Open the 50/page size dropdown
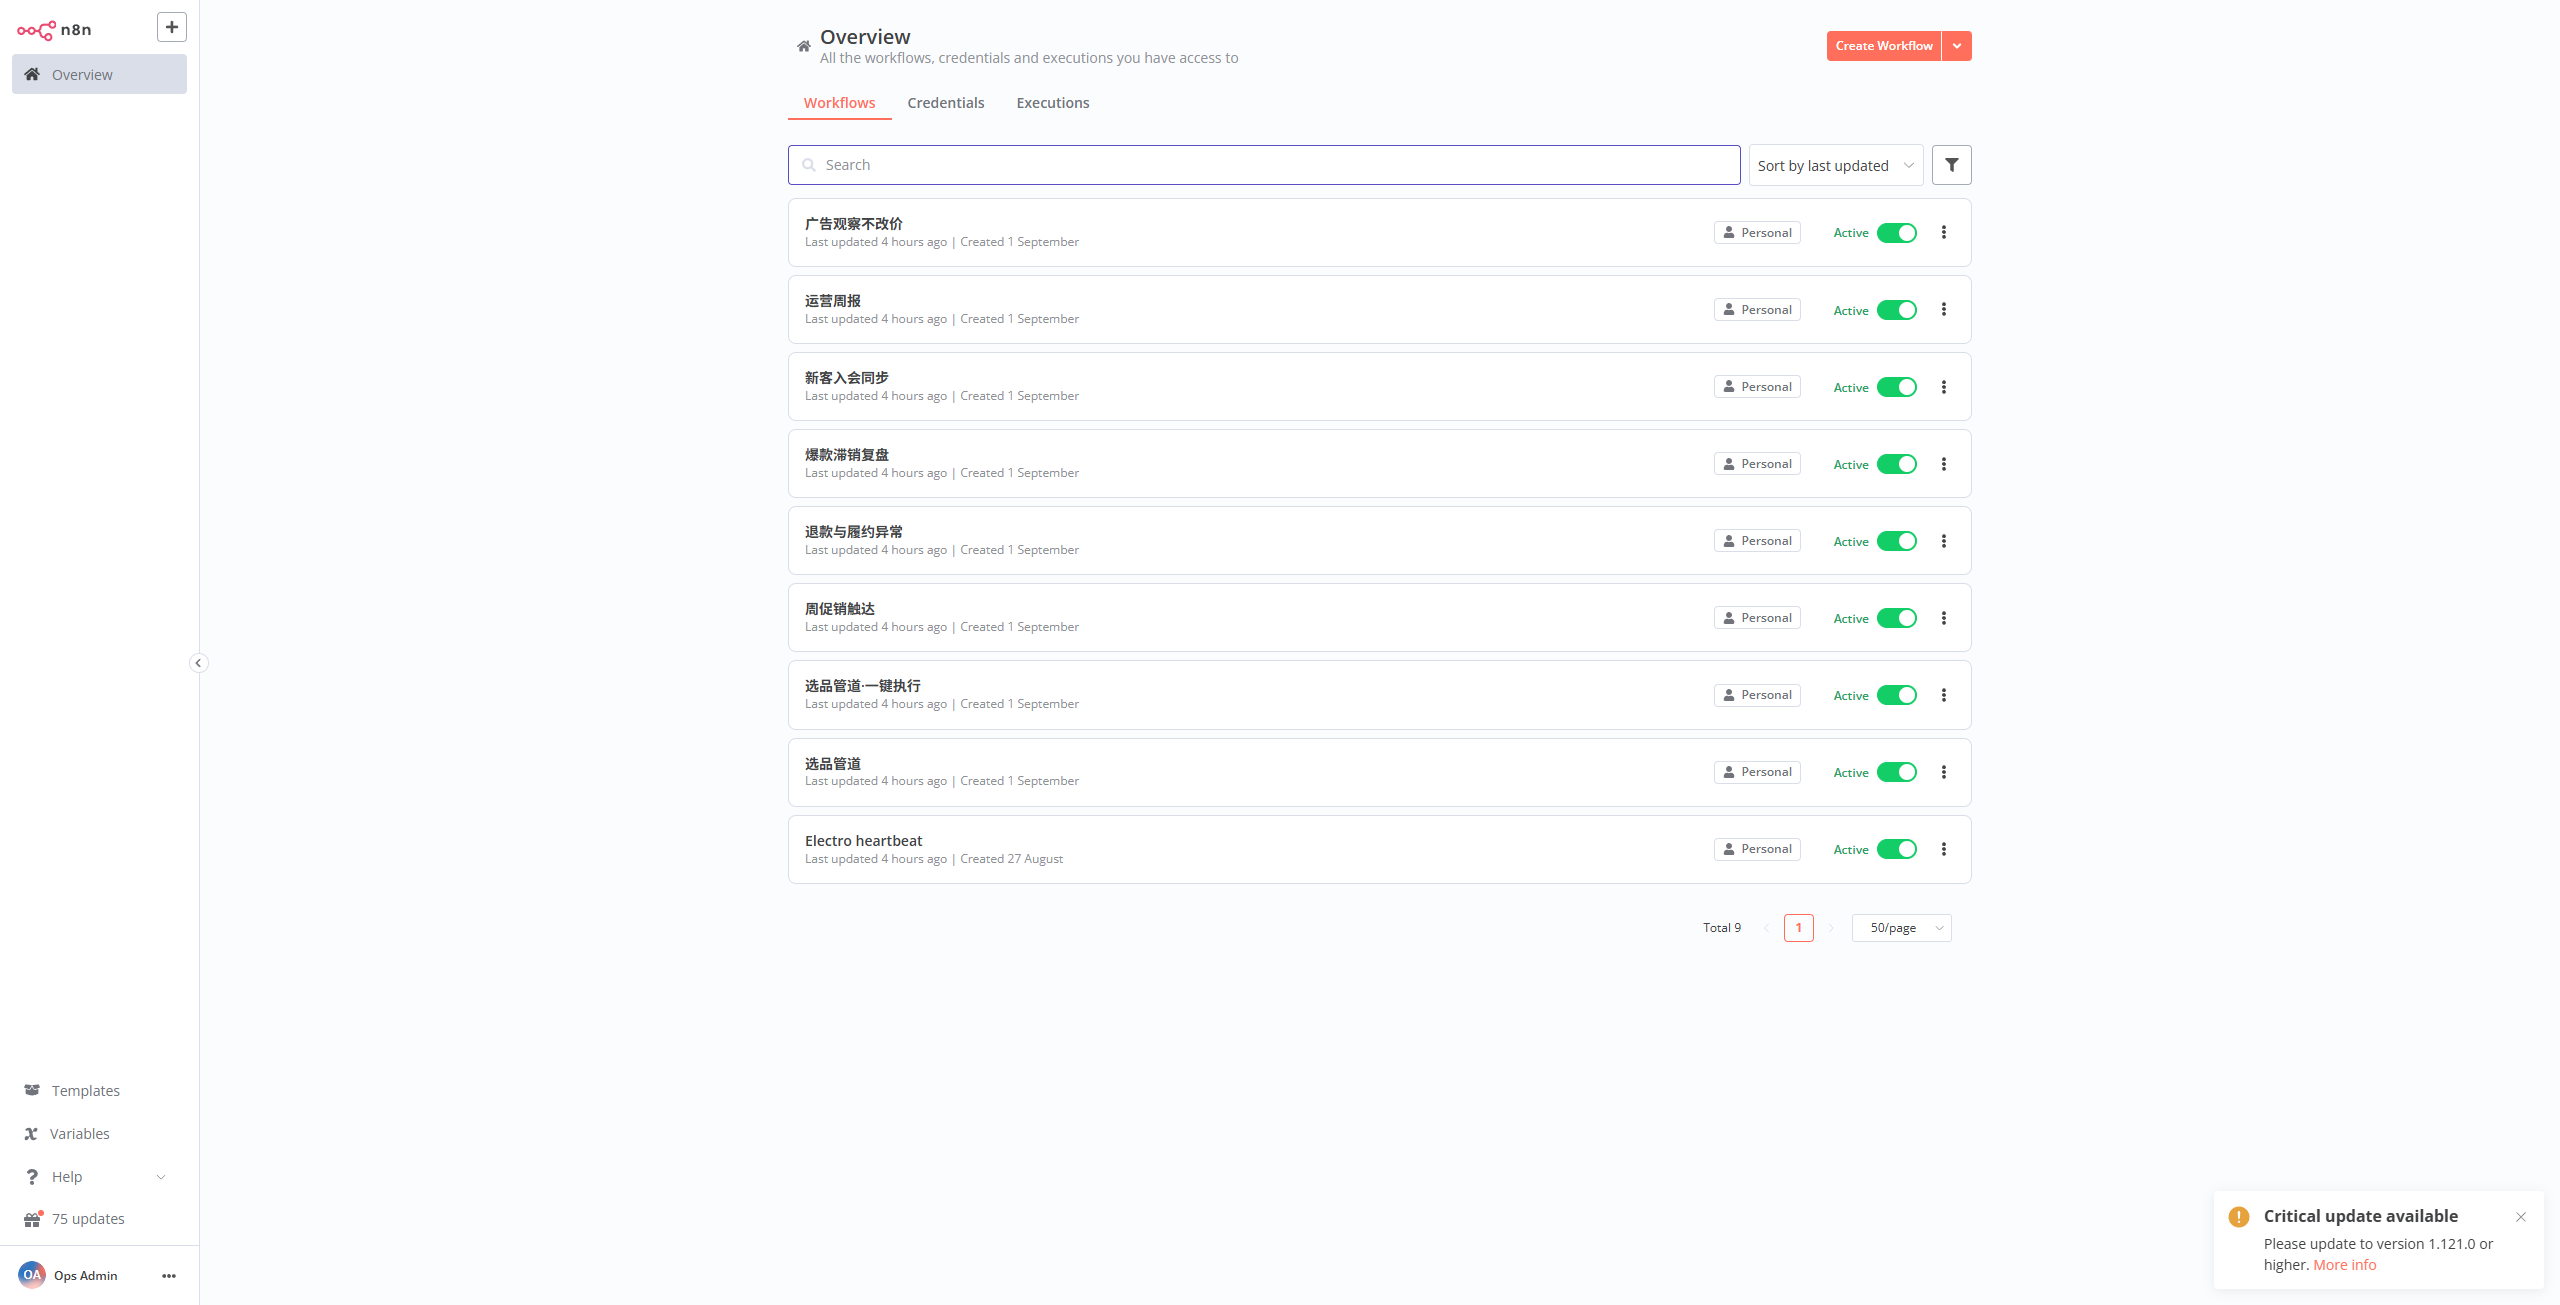 click(x=1902, y=928)
